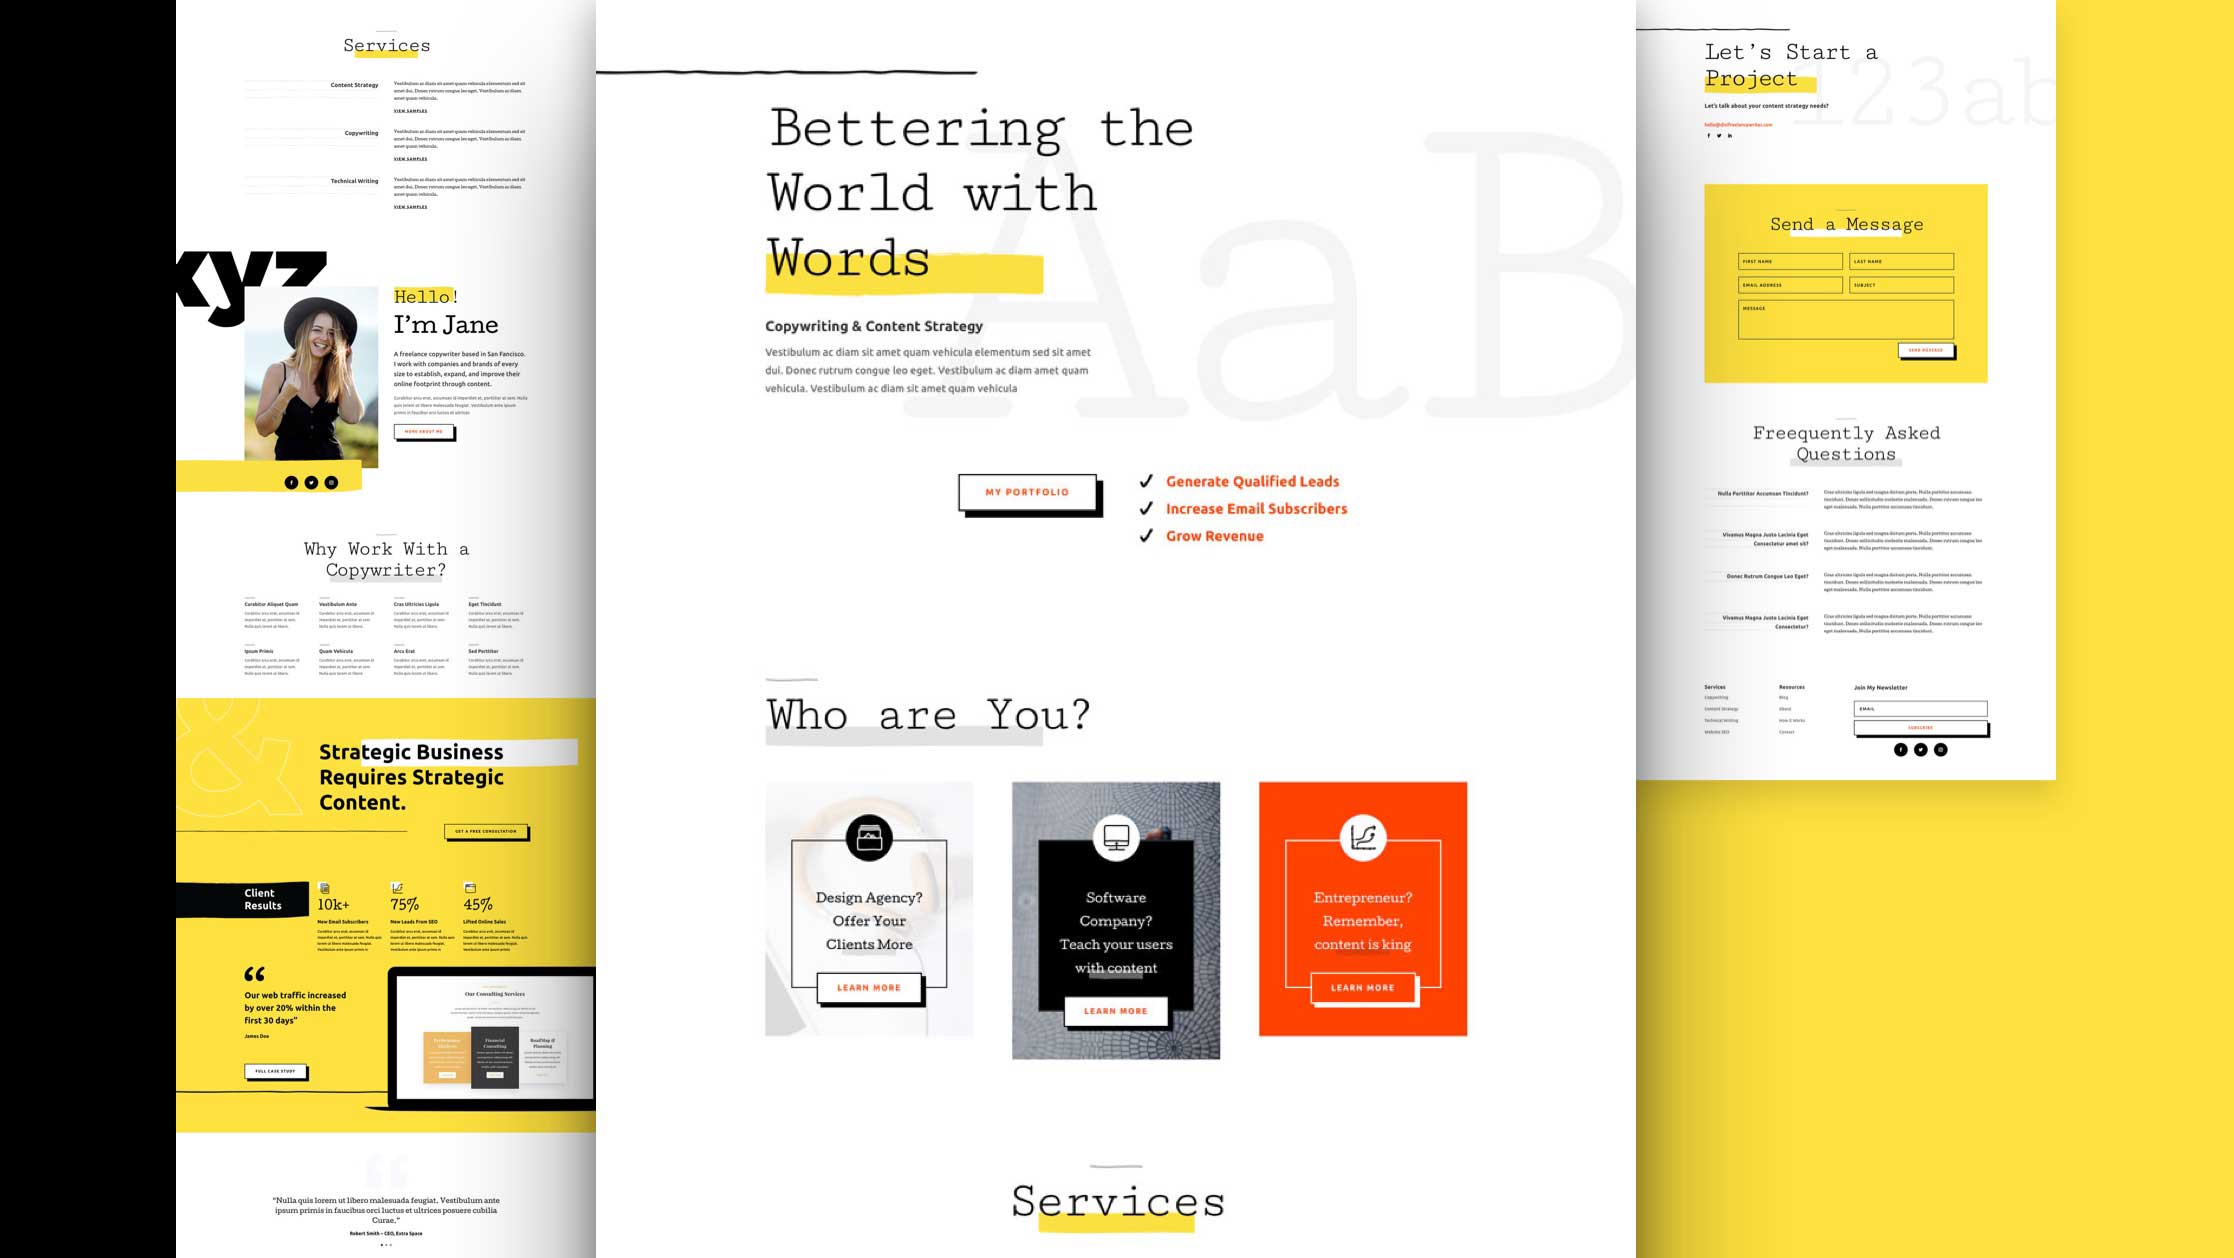Screen dimensions: 2234x1258
Task: Click the 'MY PORTFOLIO' button
Action: [x=1025, y=491]
